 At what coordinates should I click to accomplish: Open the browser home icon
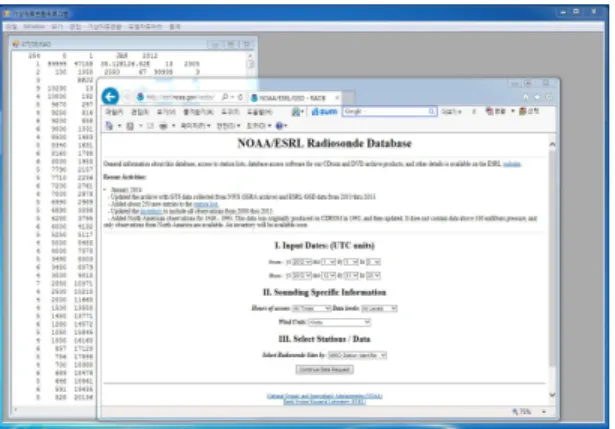click(526, 97)
